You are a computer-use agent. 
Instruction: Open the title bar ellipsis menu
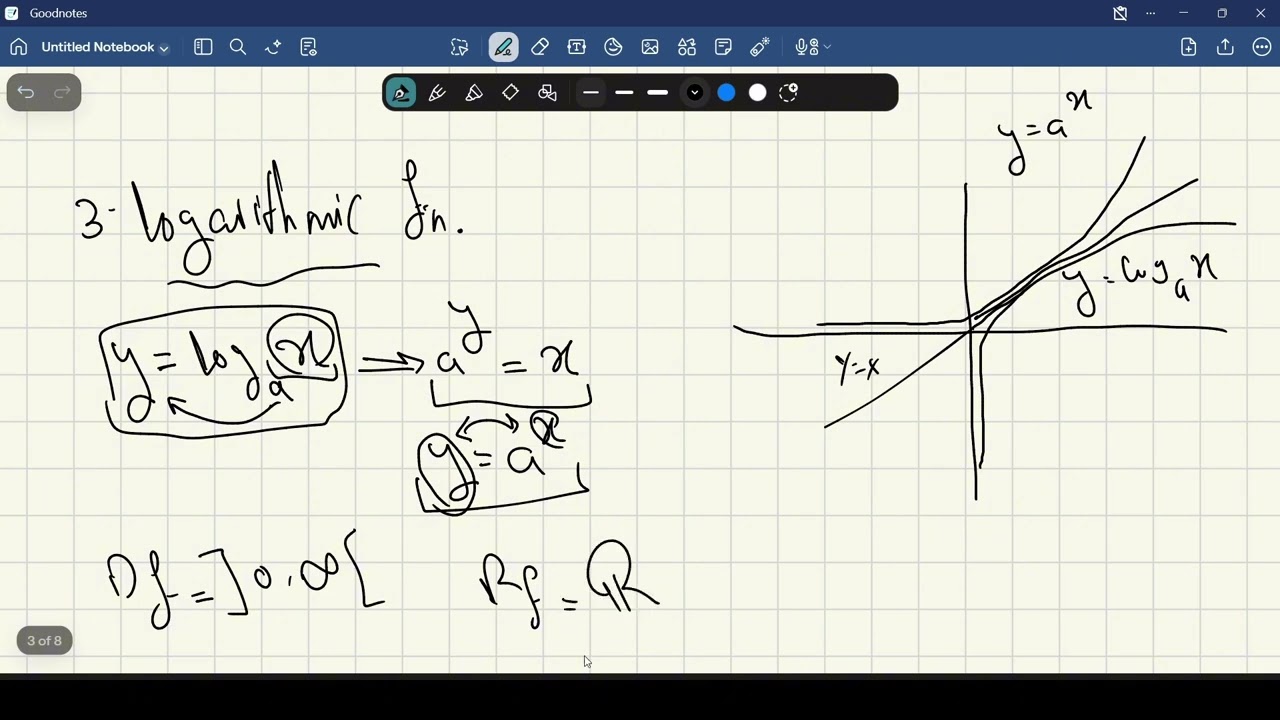pyautogui.click(x=1151, y=13)
